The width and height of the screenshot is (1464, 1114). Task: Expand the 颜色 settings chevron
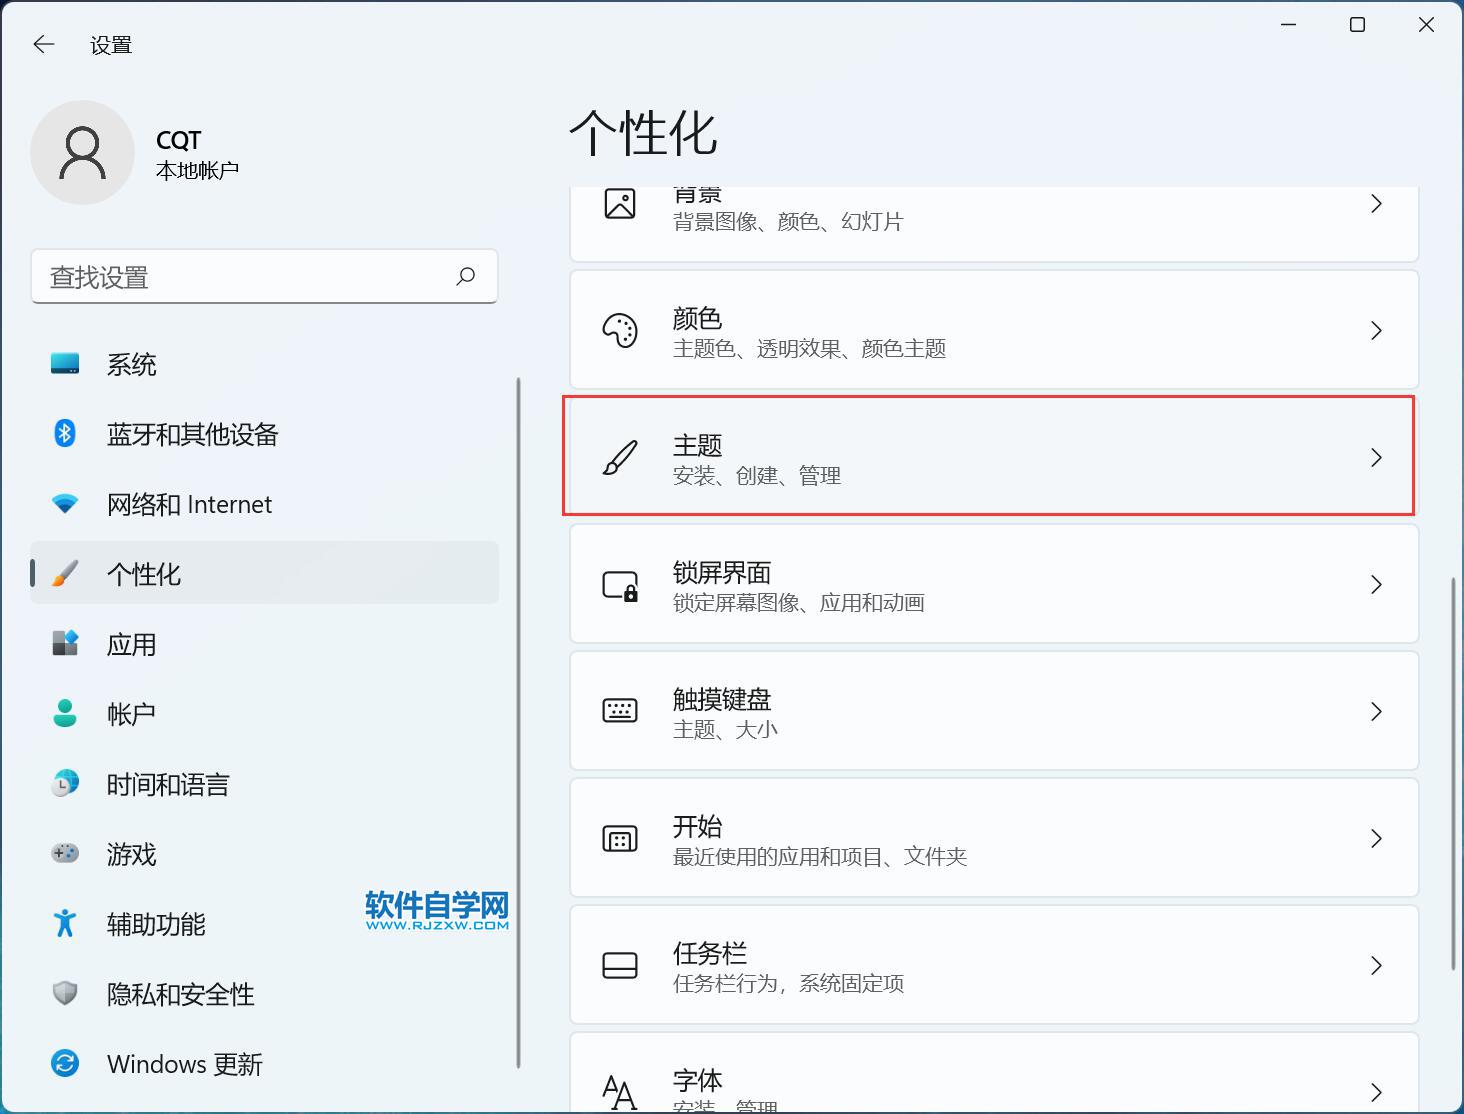(1376, 331)
